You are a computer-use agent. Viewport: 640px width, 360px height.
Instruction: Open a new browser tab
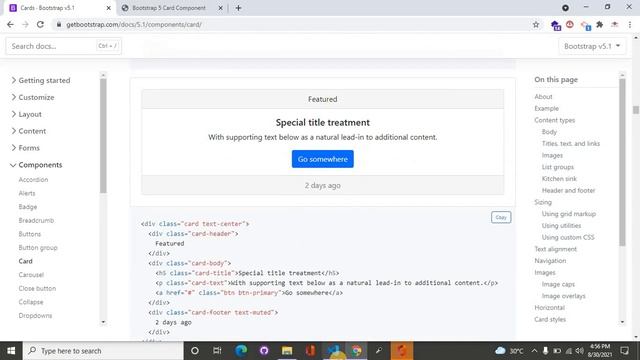click(x=238, y=8)
